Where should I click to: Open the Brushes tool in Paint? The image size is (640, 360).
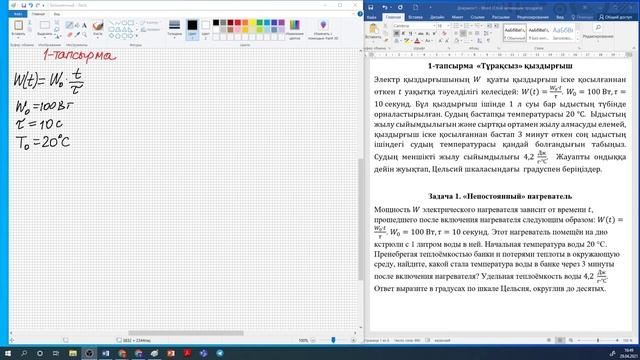(x=98, y=29)
